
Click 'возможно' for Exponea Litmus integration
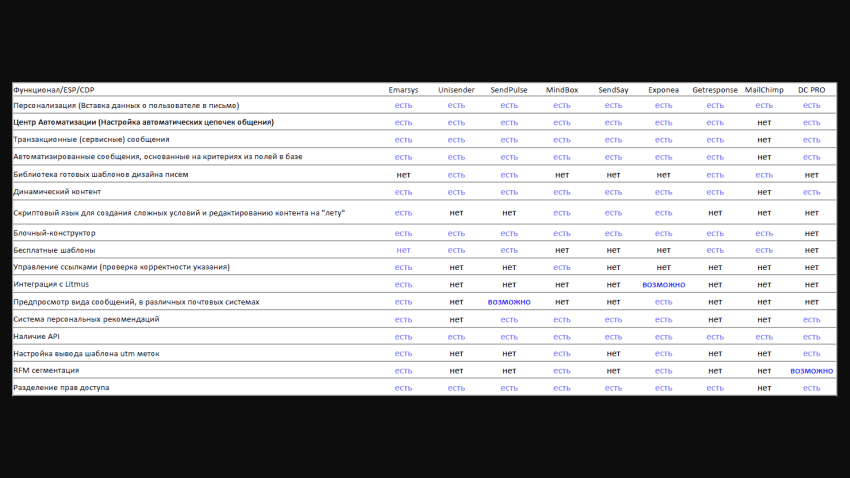664,285
